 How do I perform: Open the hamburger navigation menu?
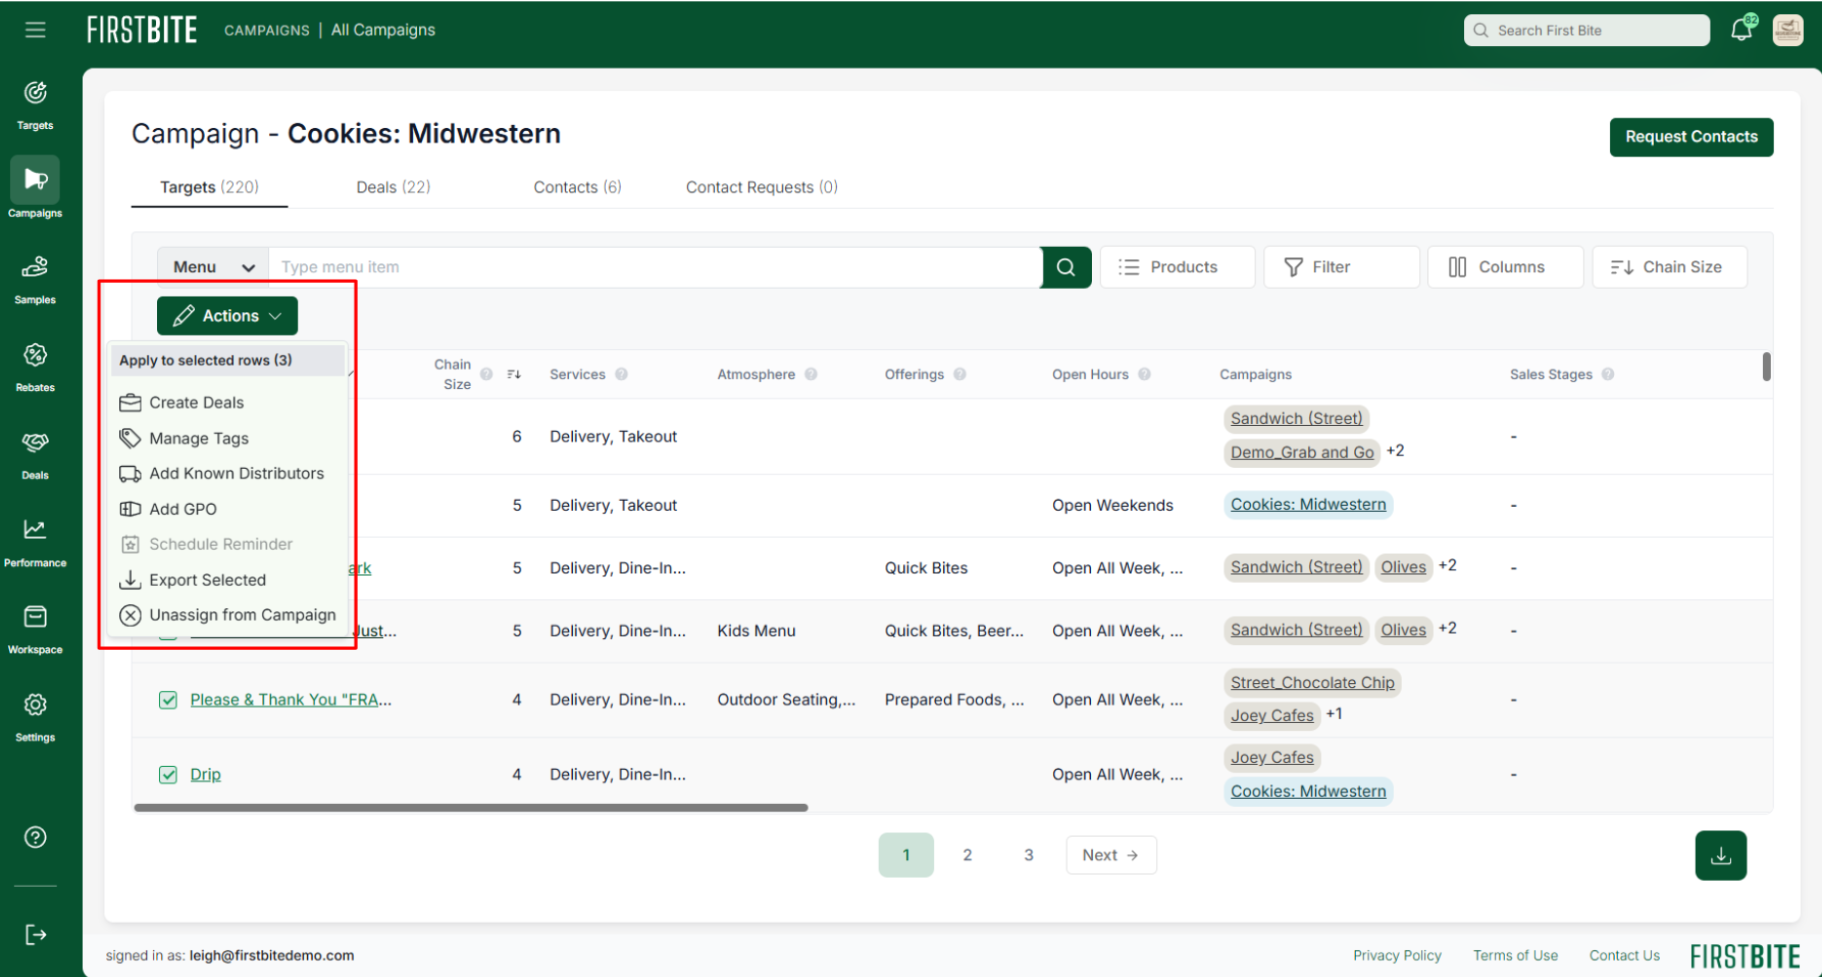(35, 30)
